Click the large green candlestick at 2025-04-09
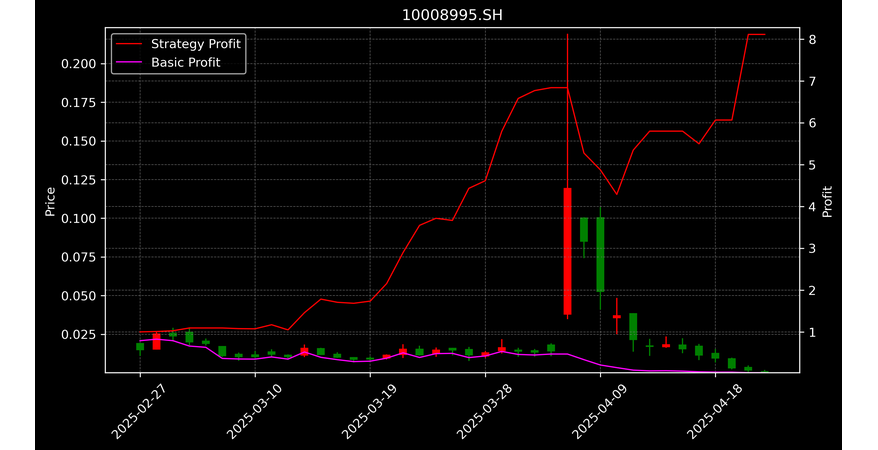This screenshot has height=450, width=878. point(600,254)
